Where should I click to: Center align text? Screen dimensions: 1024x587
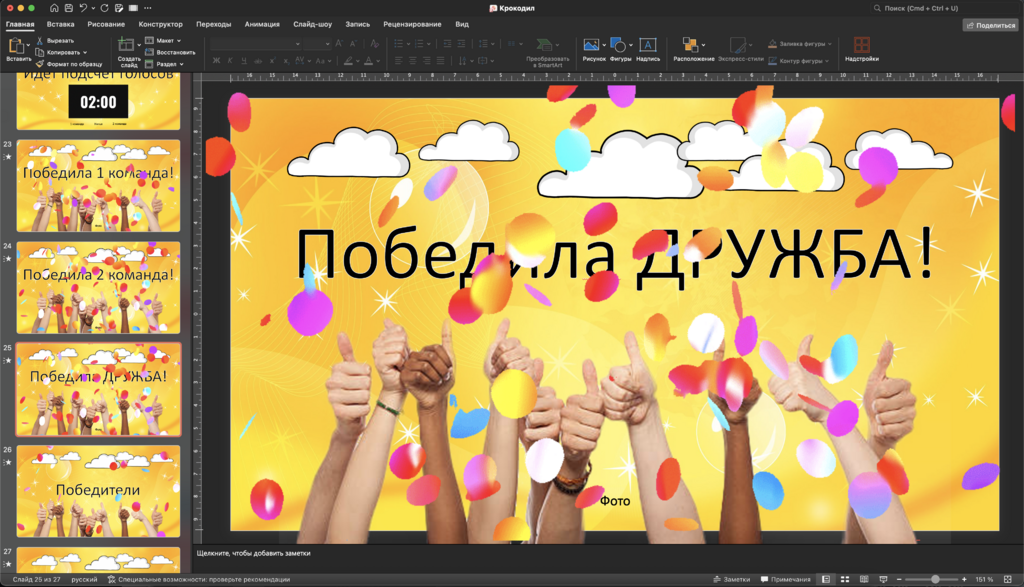coord(412,61)
